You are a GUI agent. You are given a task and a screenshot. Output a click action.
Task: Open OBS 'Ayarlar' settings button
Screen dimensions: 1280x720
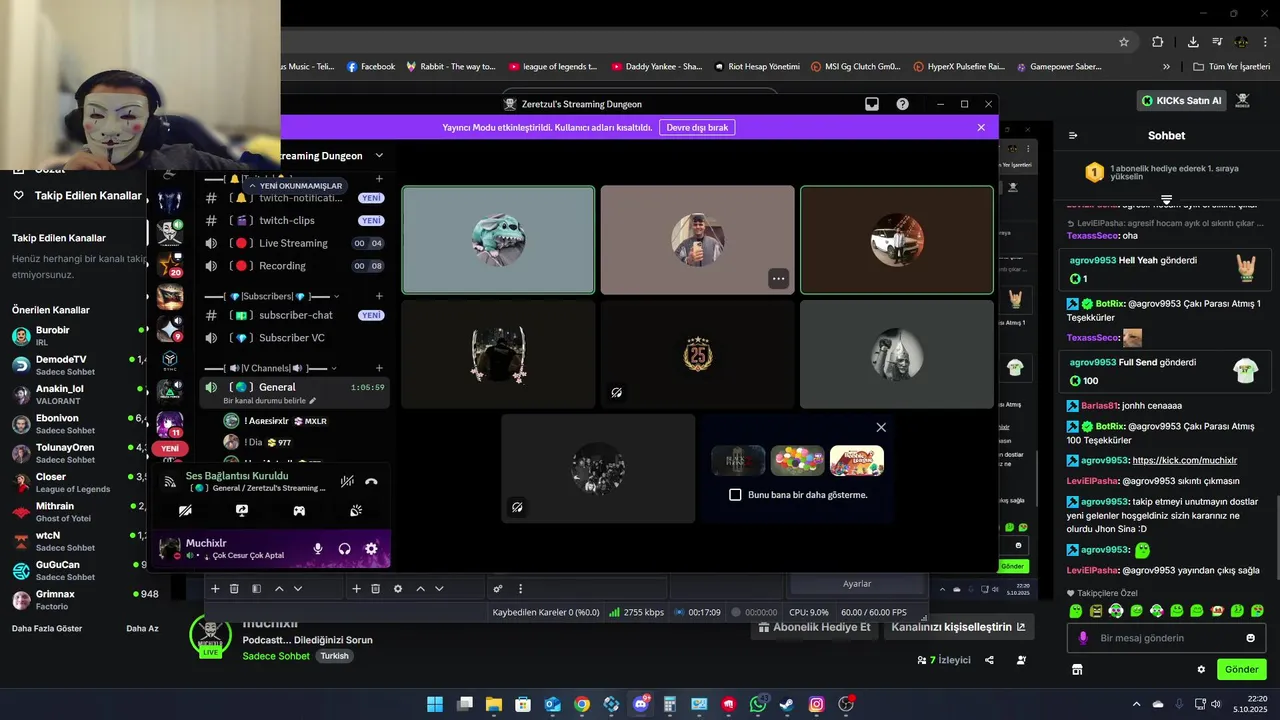857,584
